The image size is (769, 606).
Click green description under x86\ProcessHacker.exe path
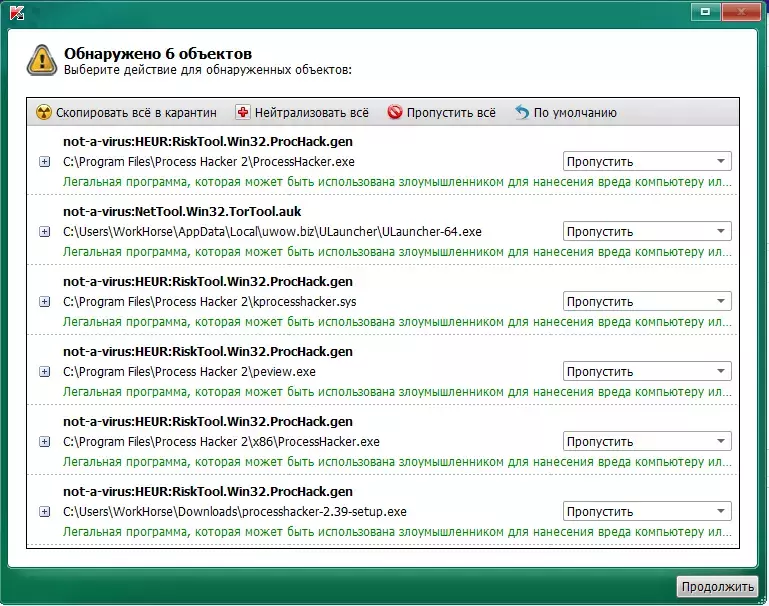(397, 462)
